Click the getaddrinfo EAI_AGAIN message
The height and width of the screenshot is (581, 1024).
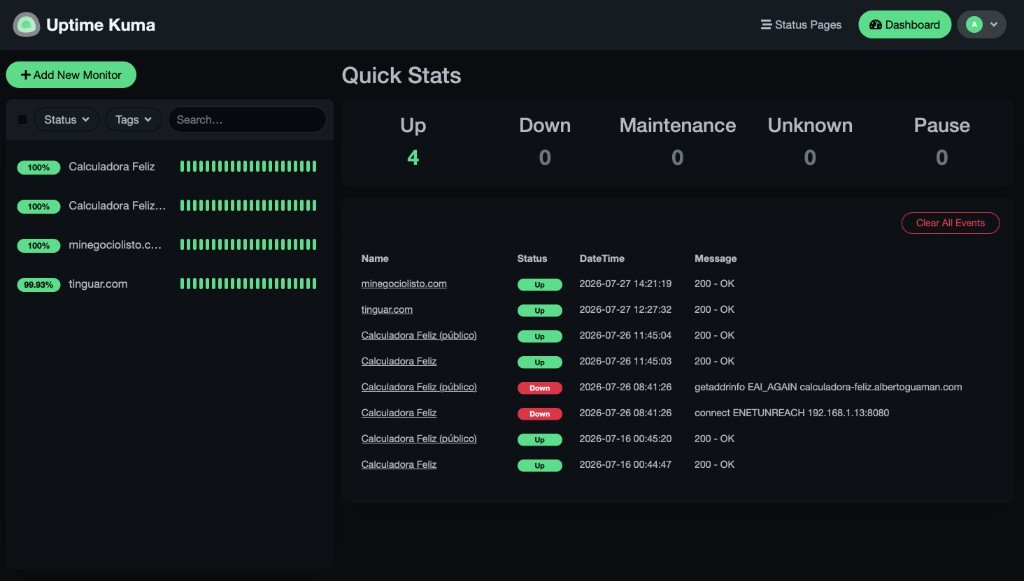(827, 386)
